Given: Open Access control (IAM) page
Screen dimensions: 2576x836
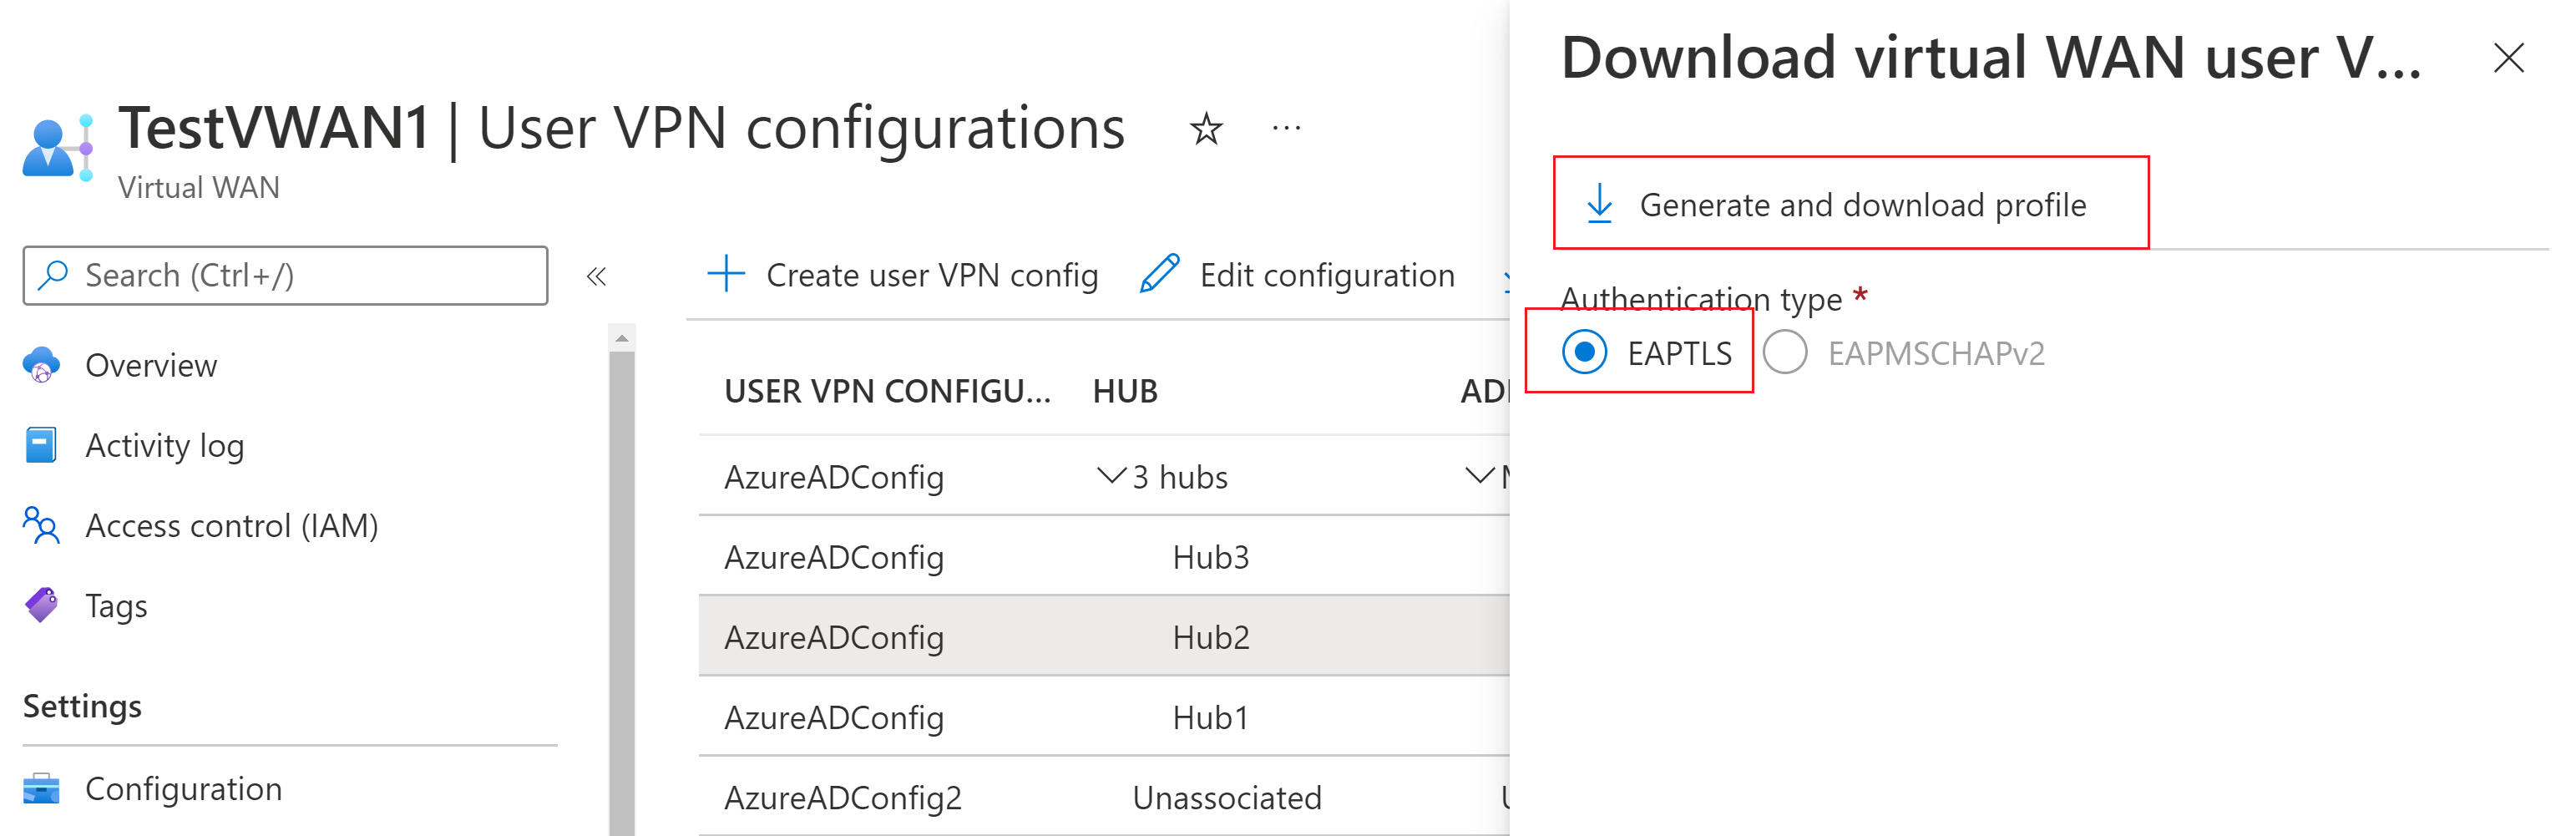Looking at the screenshot, I should (231, 526).
